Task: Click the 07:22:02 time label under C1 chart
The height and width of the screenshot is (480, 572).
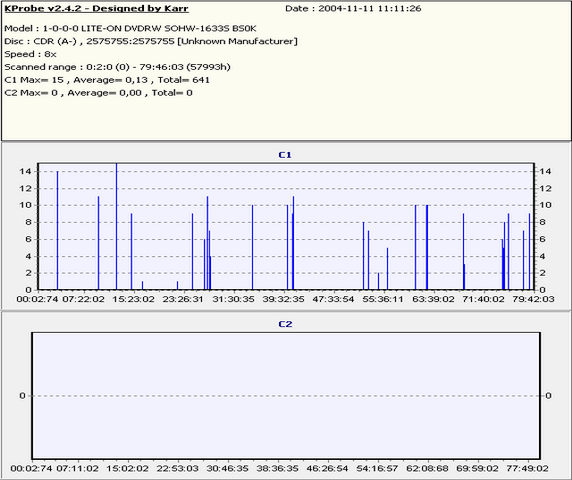Action: (83, 299)
